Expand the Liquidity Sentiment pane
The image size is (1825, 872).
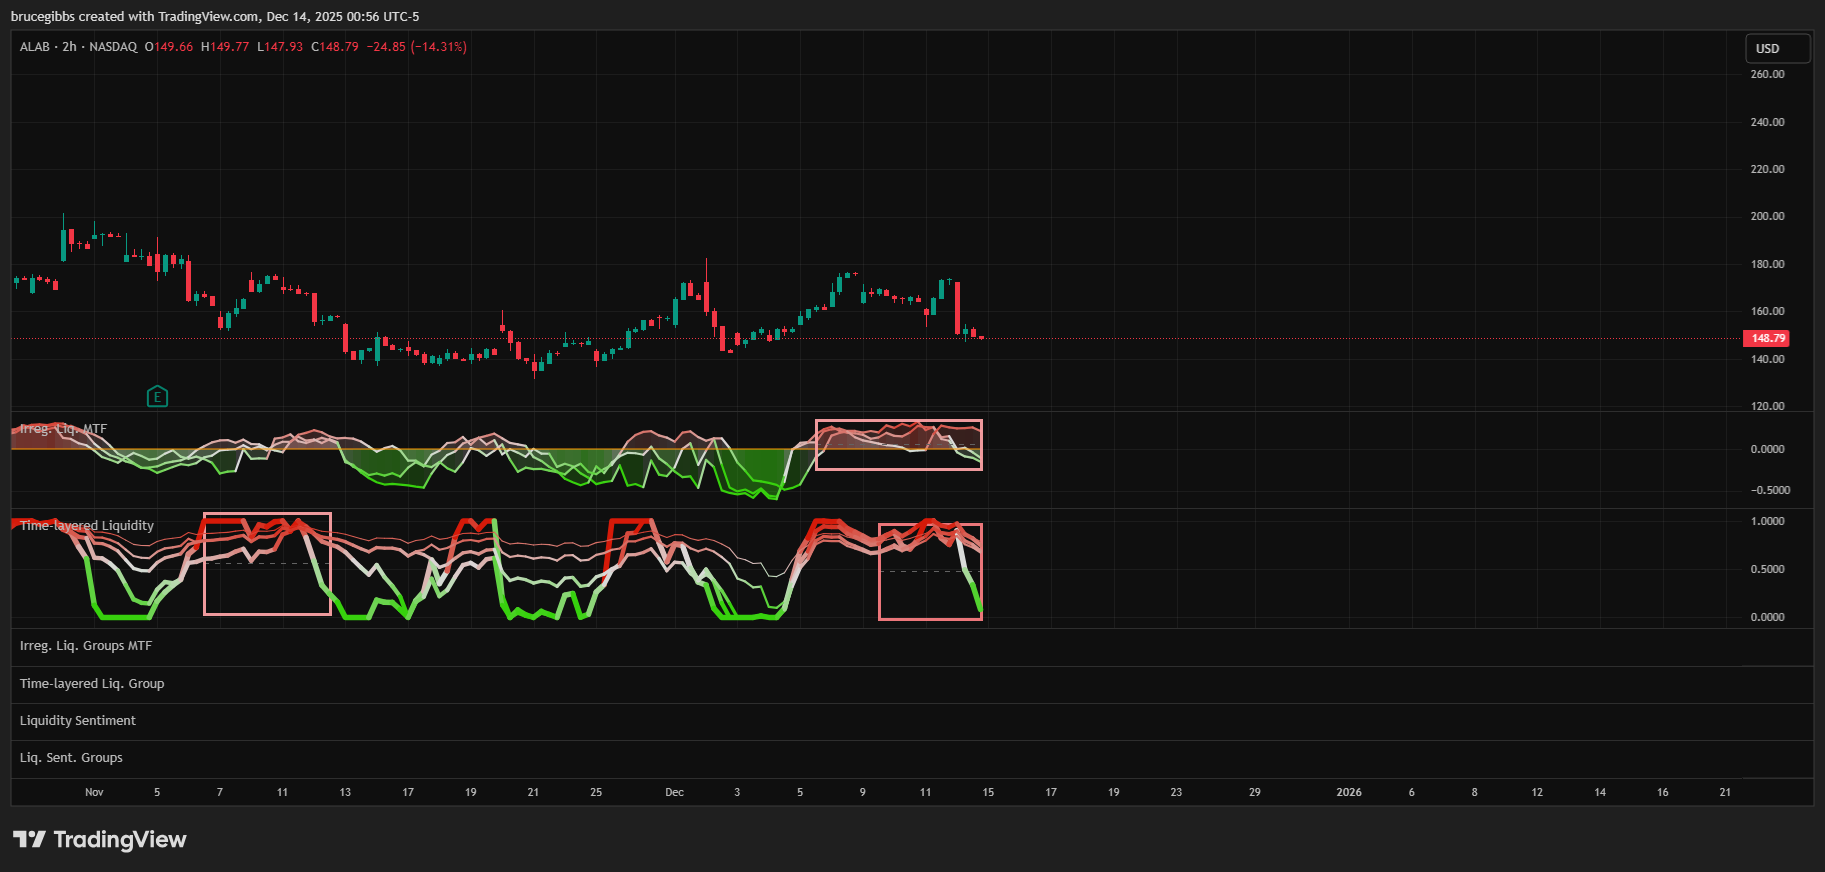pyautogui.click(x=78, y=721)
